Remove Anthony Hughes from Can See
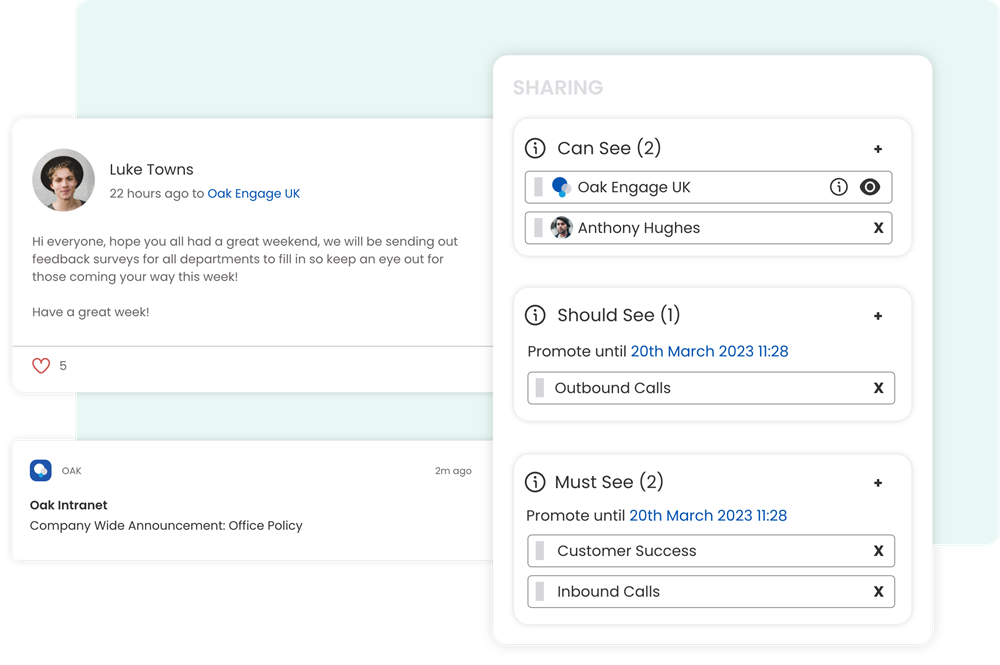The image size is (1000, 665). click(878, 228)
